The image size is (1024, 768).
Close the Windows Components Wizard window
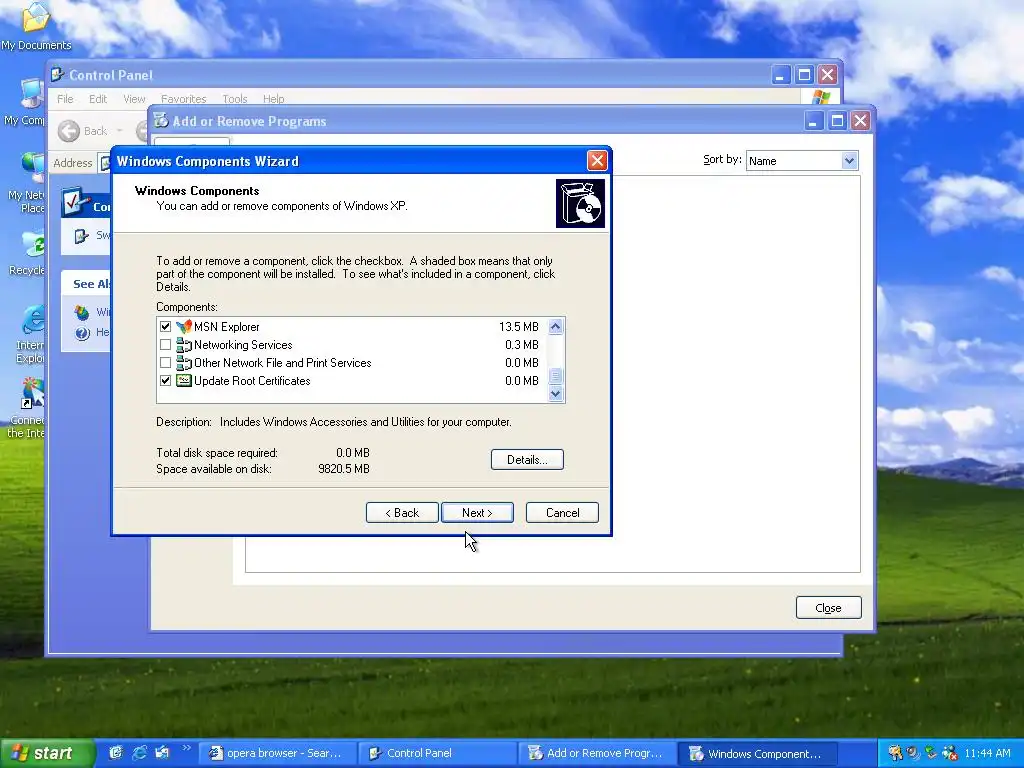[x=597, y=161]
